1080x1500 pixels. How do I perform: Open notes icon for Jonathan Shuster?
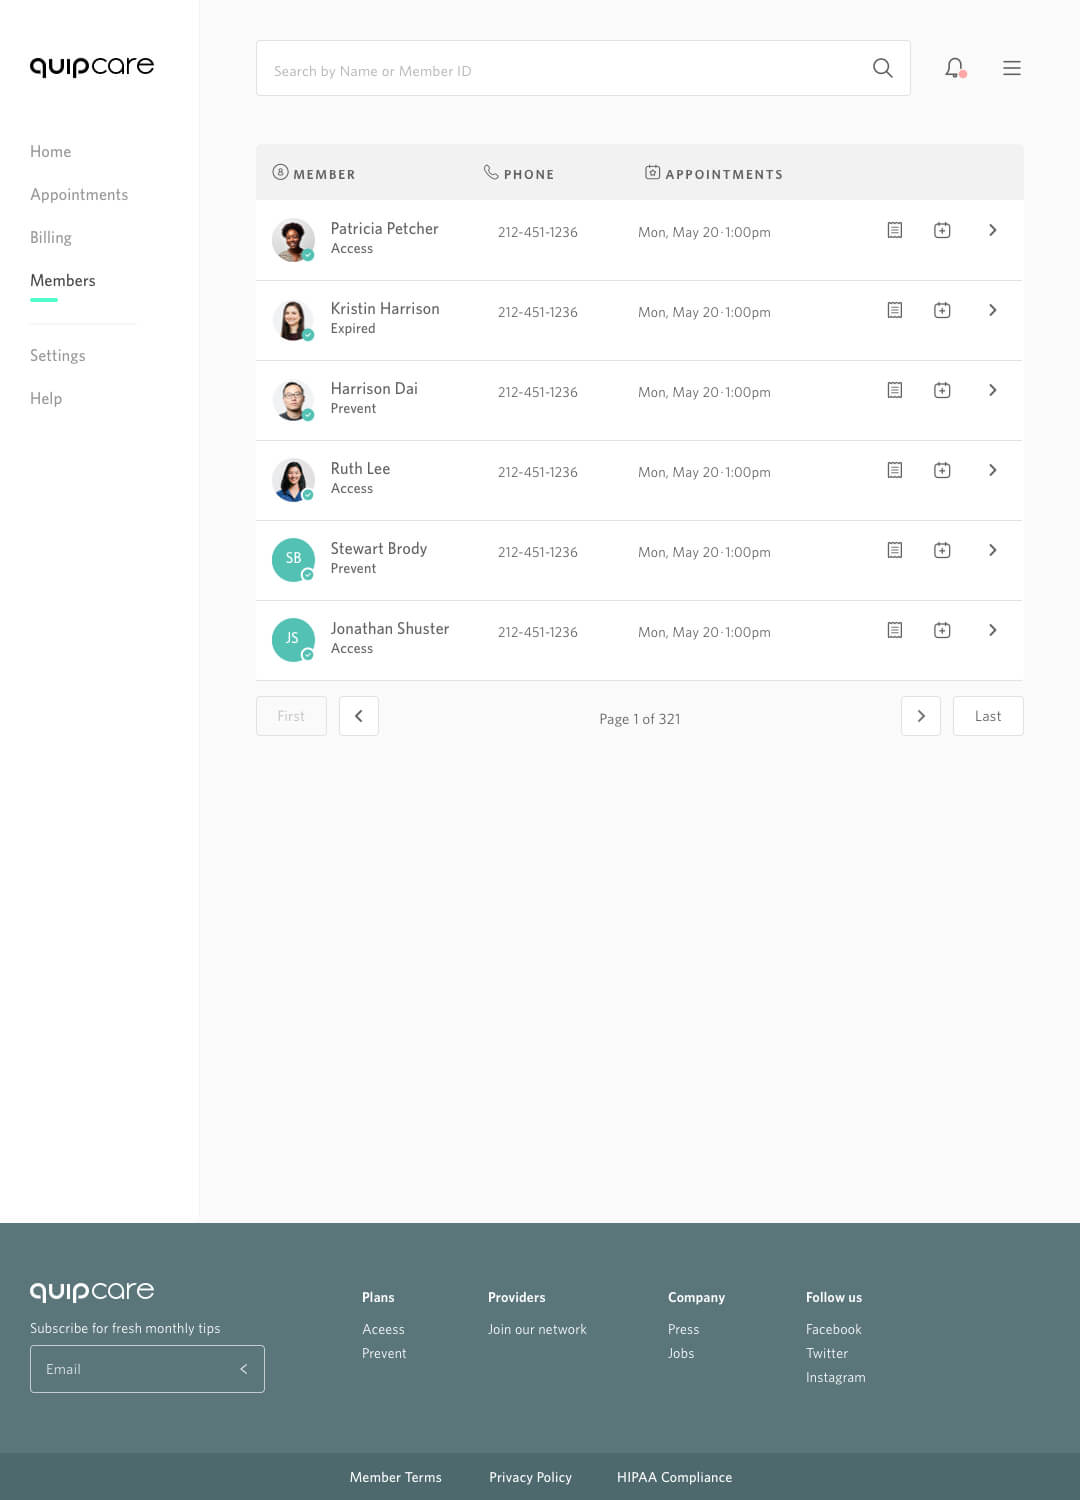click(895, 630)
